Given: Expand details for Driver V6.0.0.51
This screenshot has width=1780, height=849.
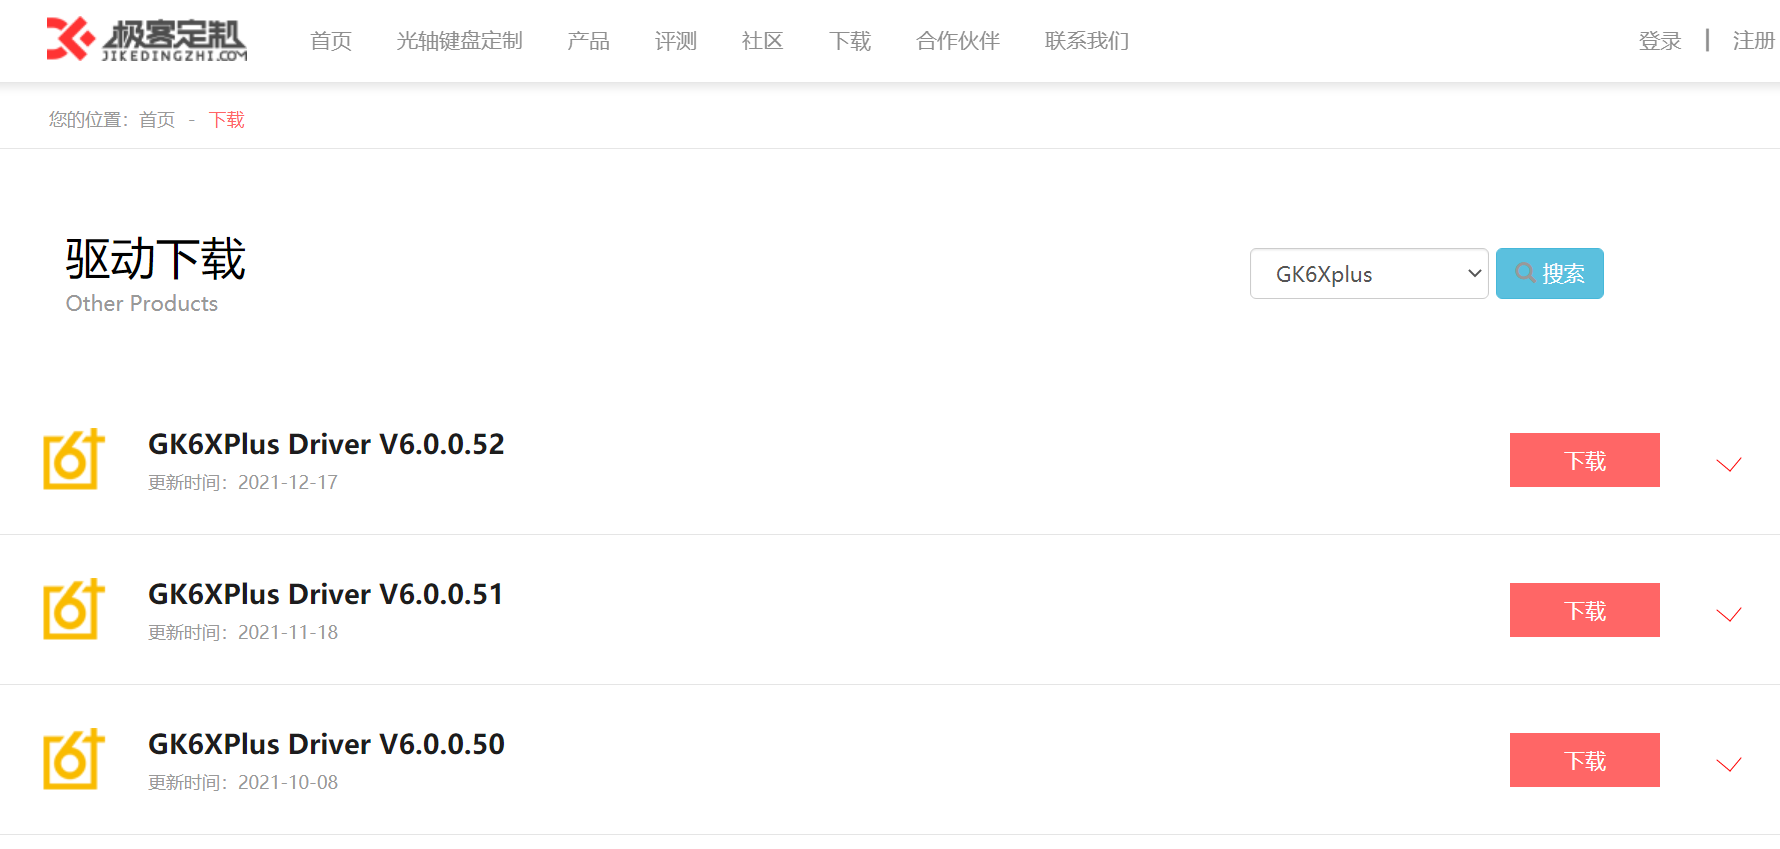Looking at the screenshot, I should tap(1728, 614).
